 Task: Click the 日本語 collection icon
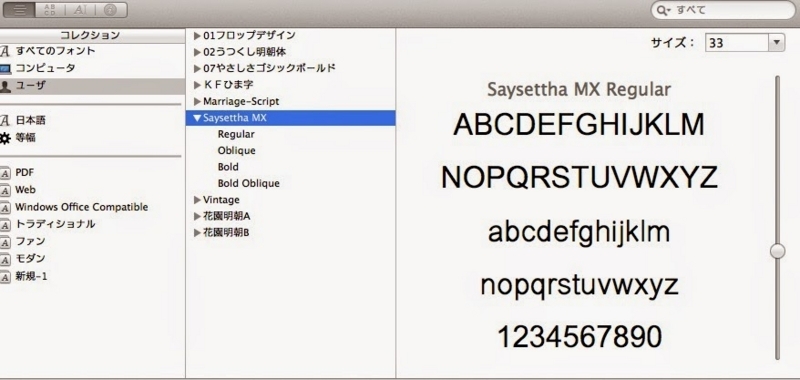(x=5, y=121)
